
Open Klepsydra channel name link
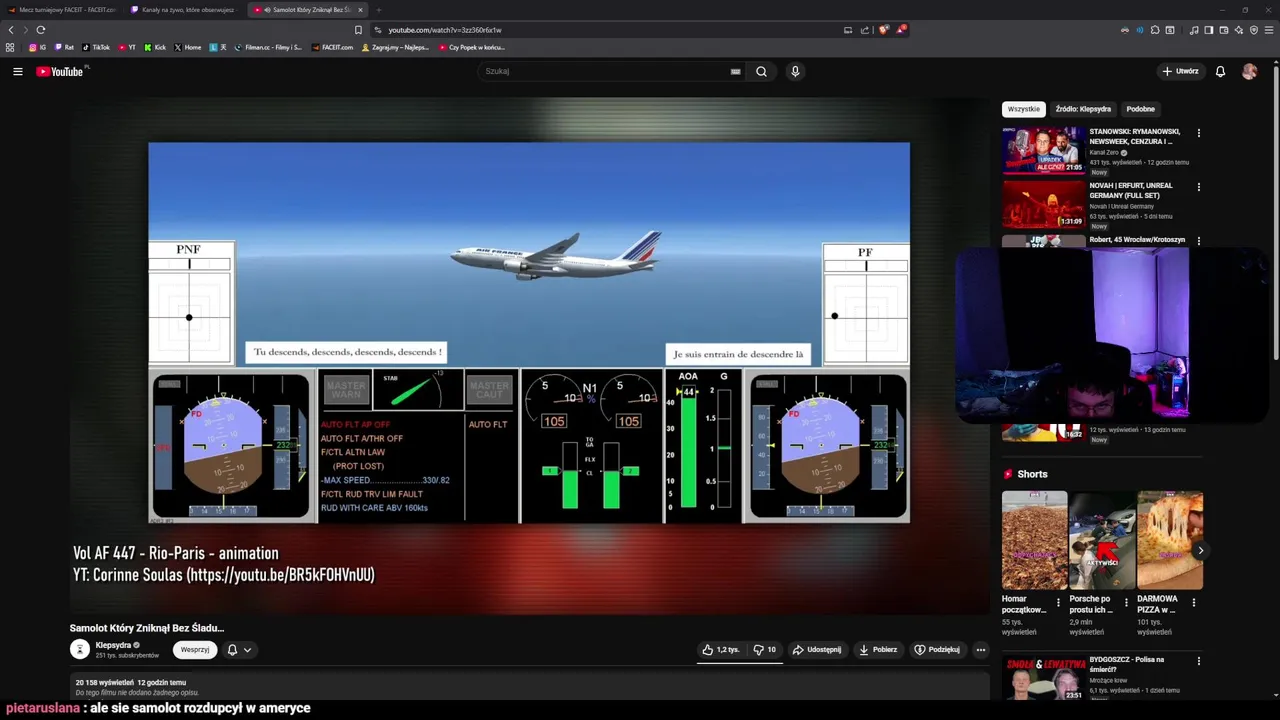coord(113,645)
